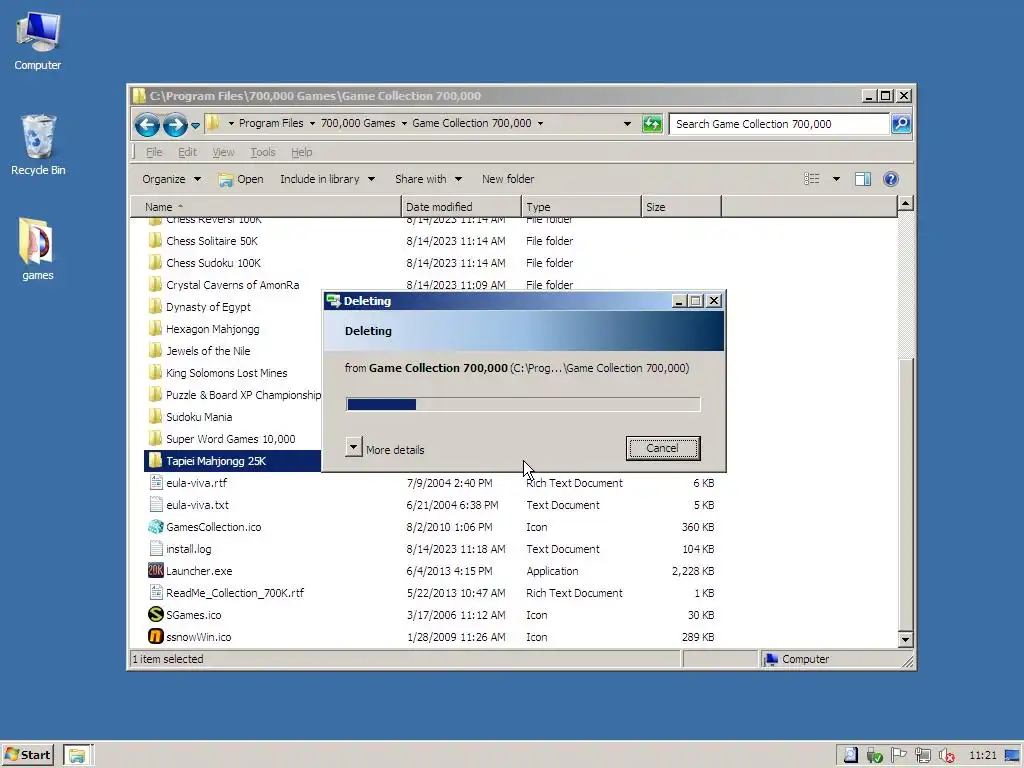
Task: Open recent pages dropdown next to Forward
Action: click(x=195, y=125)
